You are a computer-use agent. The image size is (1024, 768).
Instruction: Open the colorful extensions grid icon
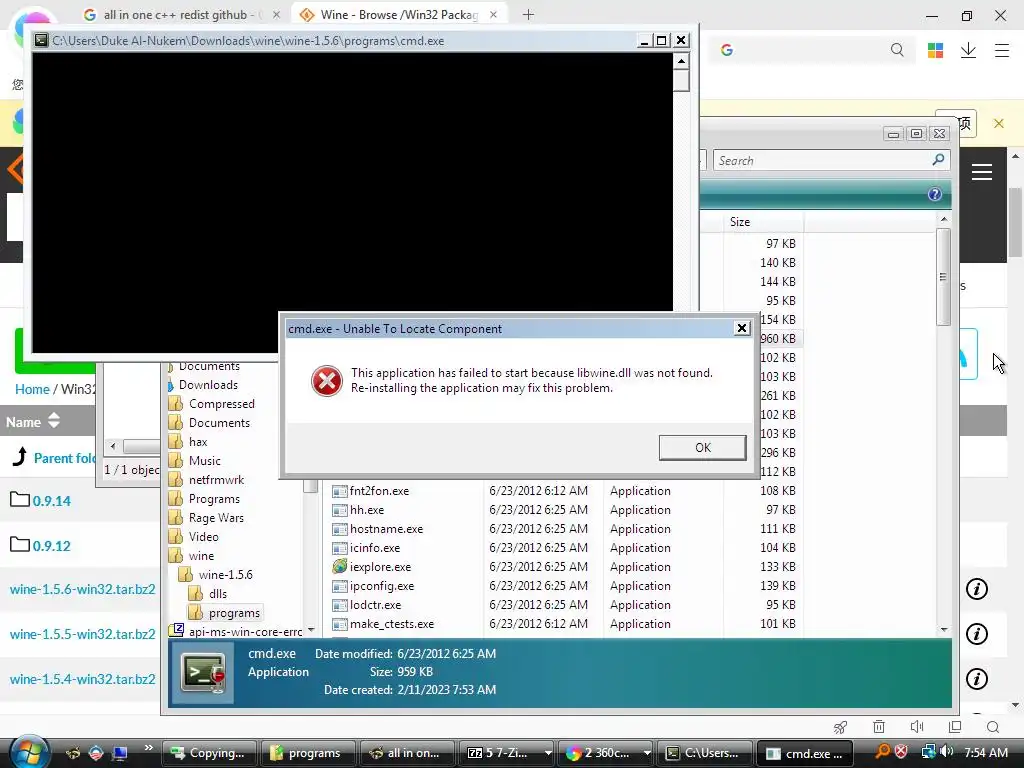point(935,50)
